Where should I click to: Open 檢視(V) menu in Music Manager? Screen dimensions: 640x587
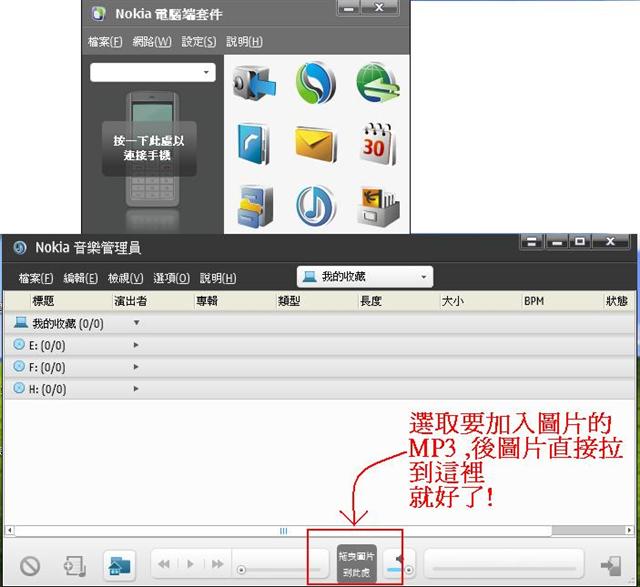click(x=125, y=278)
